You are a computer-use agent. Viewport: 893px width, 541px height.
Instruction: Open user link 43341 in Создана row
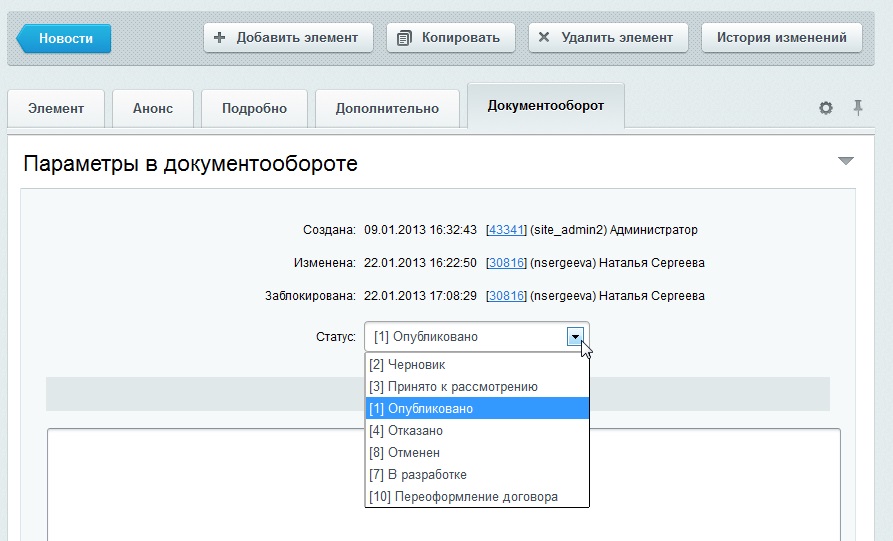pyautogui.click(x=506, y=229)
